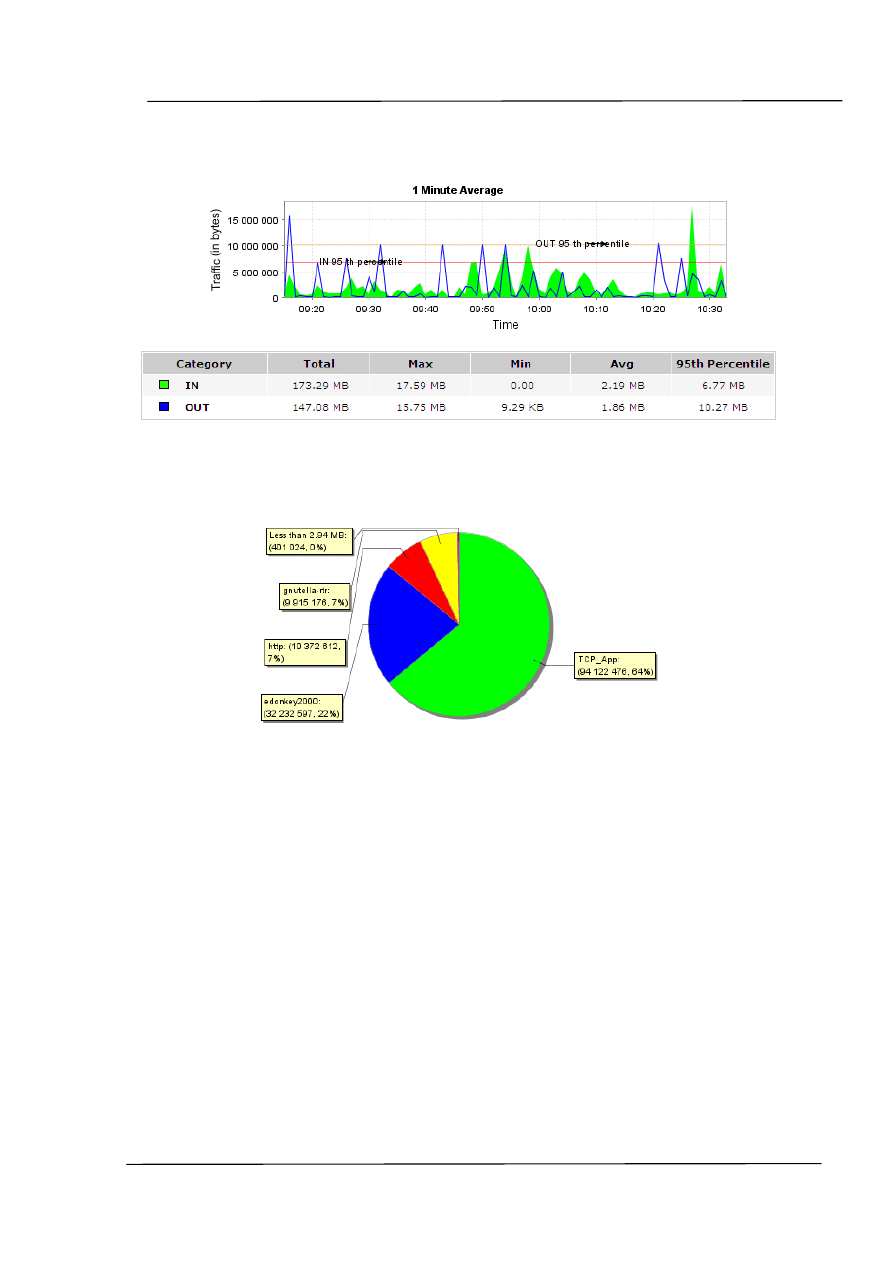This screenshot has width=893, height=1263.
Task: Click the '1 Minute Average' chart title
Action: coord(458,190)
